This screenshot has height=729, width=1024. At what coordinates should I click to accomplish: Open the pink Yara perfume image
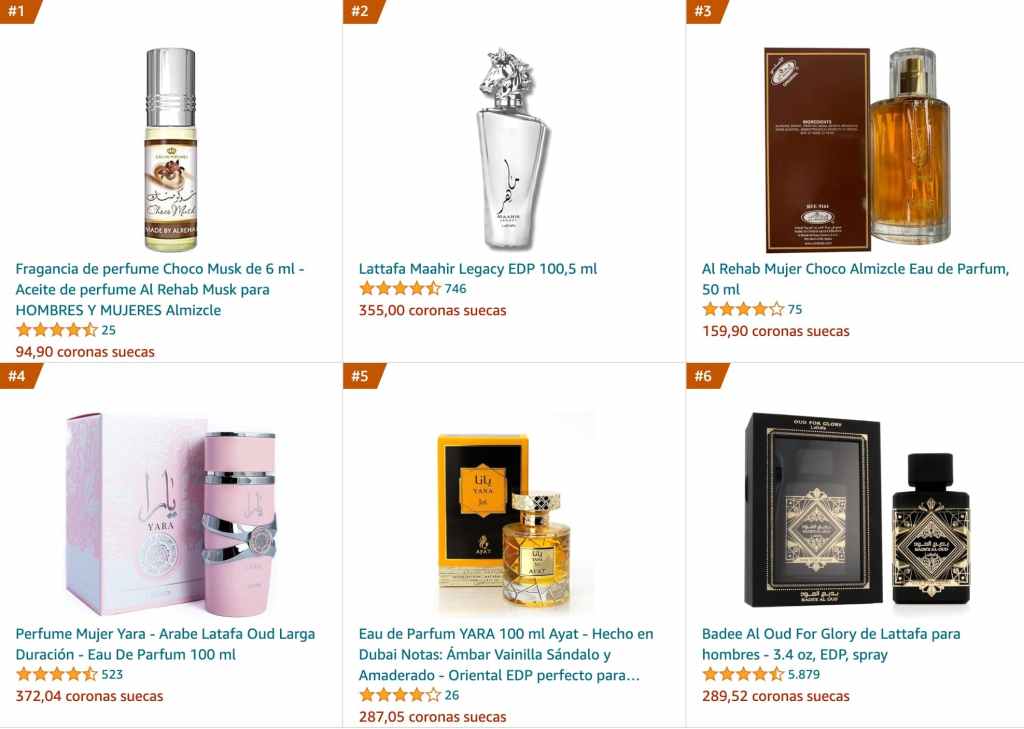tap(170, 514)
